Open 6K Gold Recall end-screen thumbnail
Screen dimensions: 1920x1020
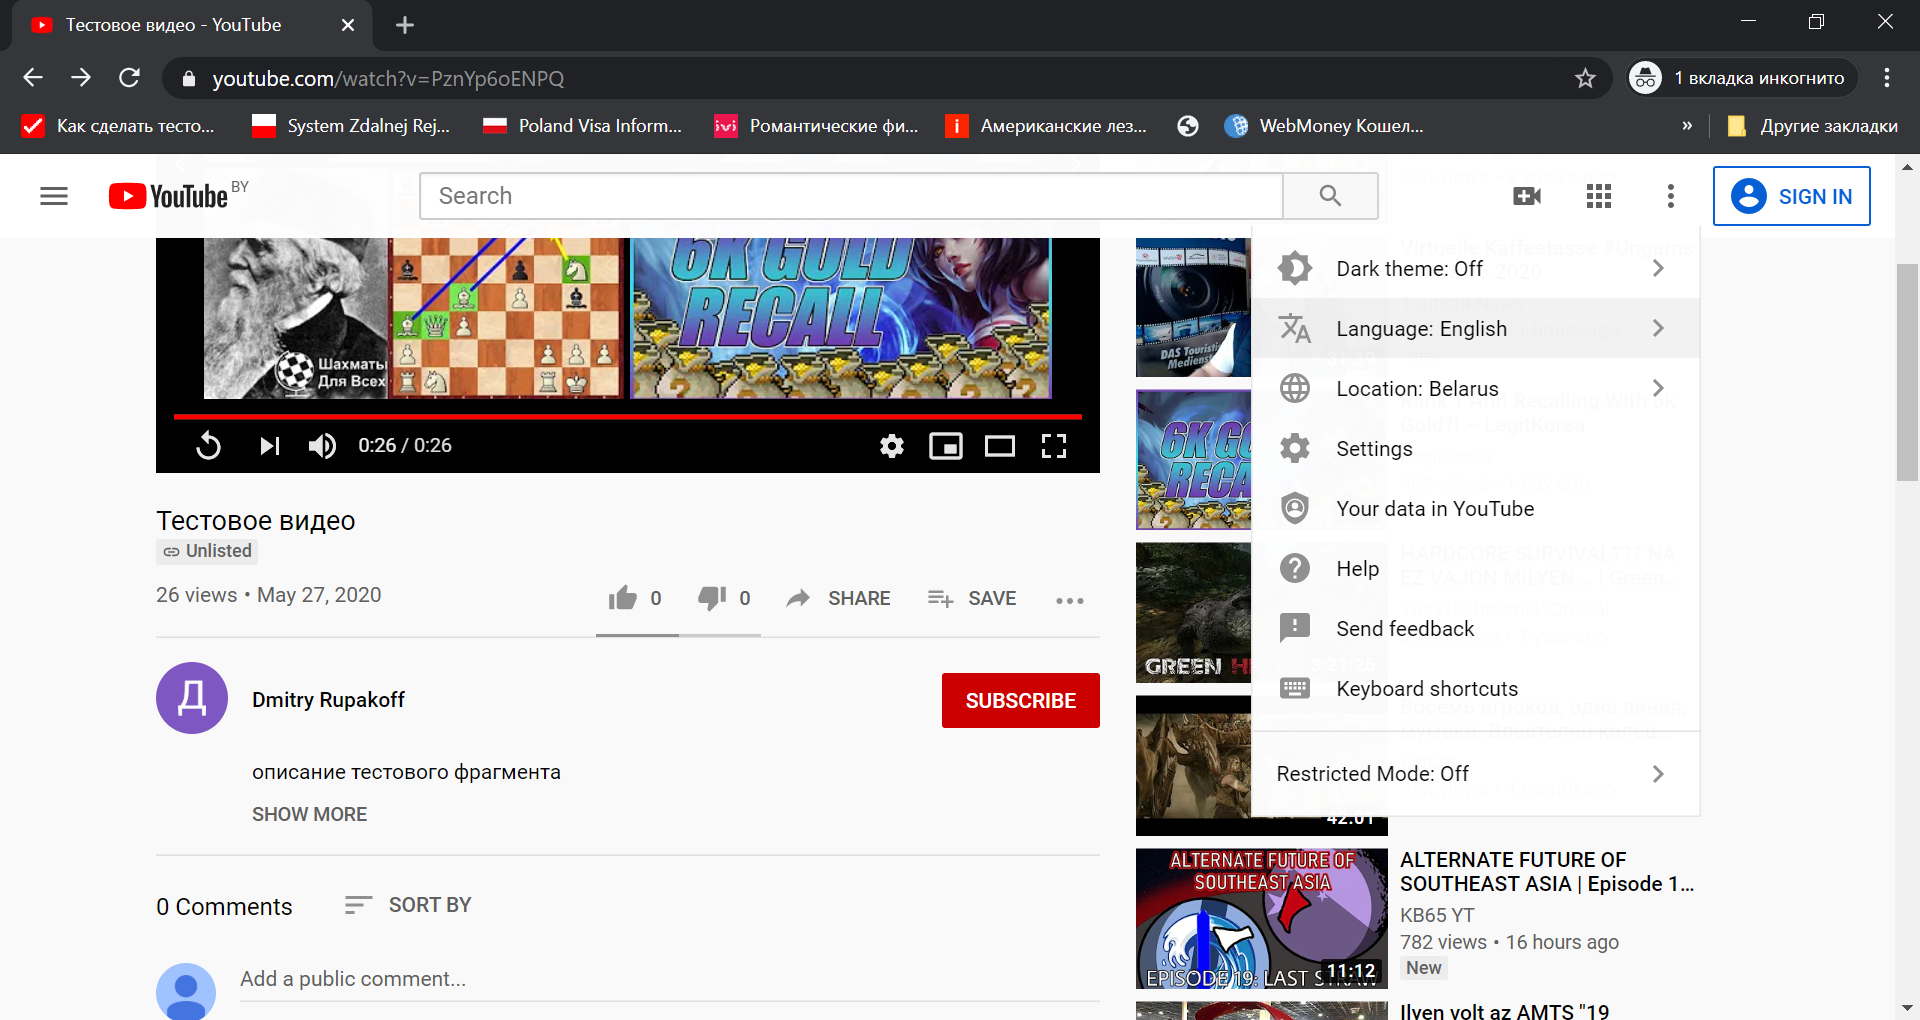click(x=841, y=318)
